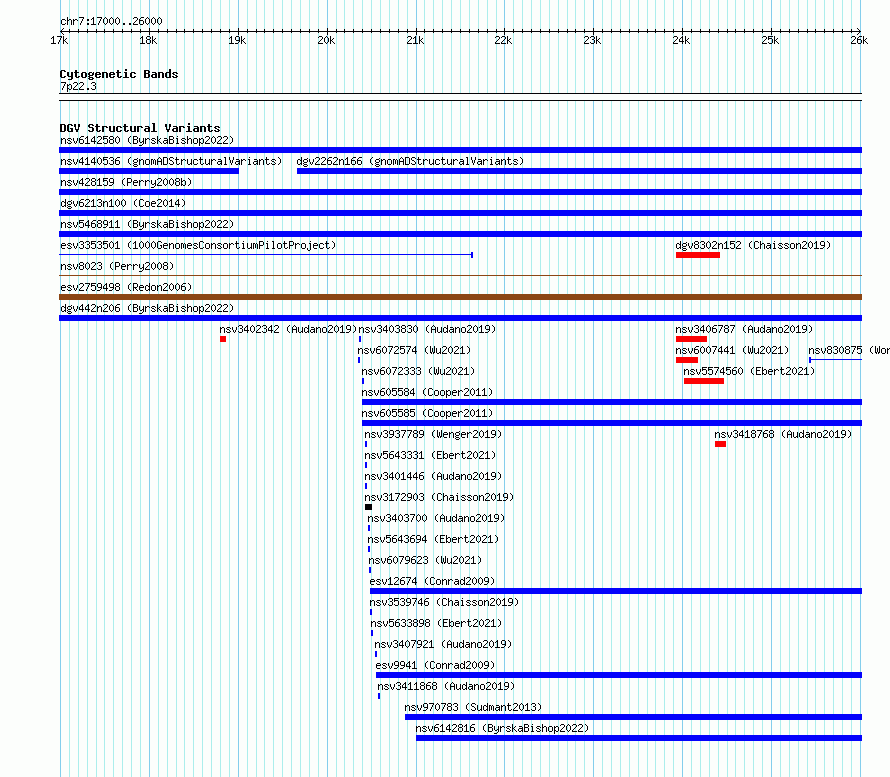Image resolution: width=890 pixels, height=777 pixels.
Task: Click the red nsv3402342 (Audano2019) marker
Action: click(x=223, y=339)
